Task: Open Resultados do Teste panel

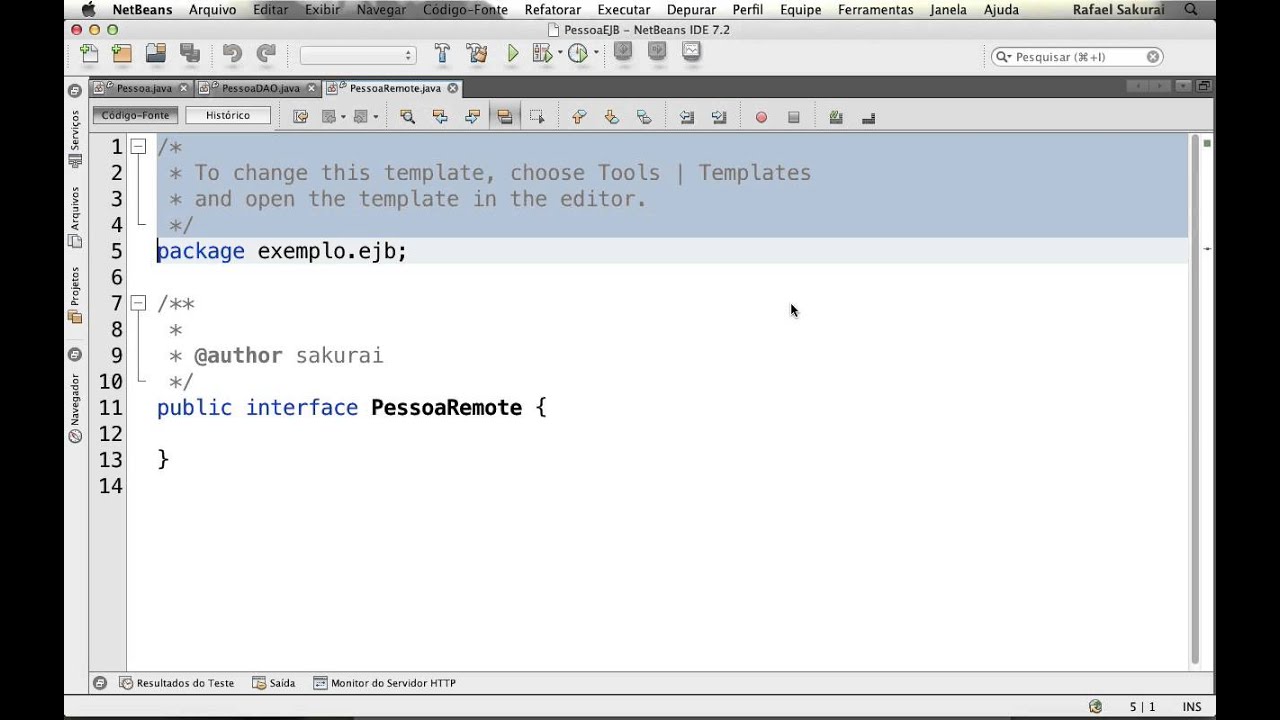Action: [177, 683]
